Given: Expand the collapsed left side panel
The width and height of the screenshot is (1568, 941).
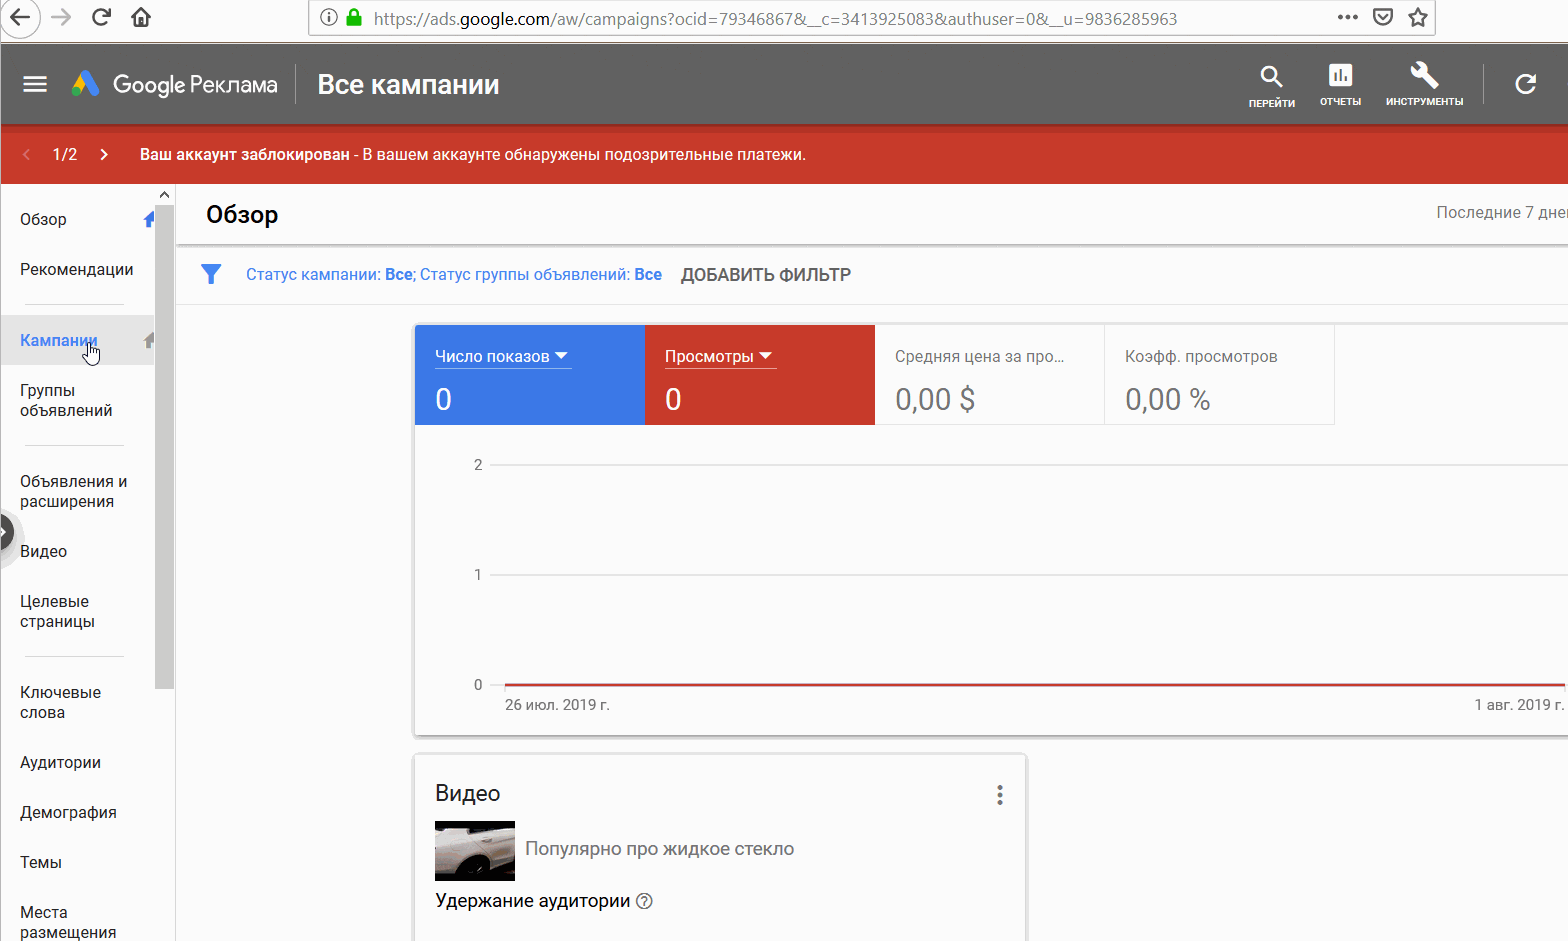Looking at the screenshot, I should pyautogui.click(x=6, y=531).
